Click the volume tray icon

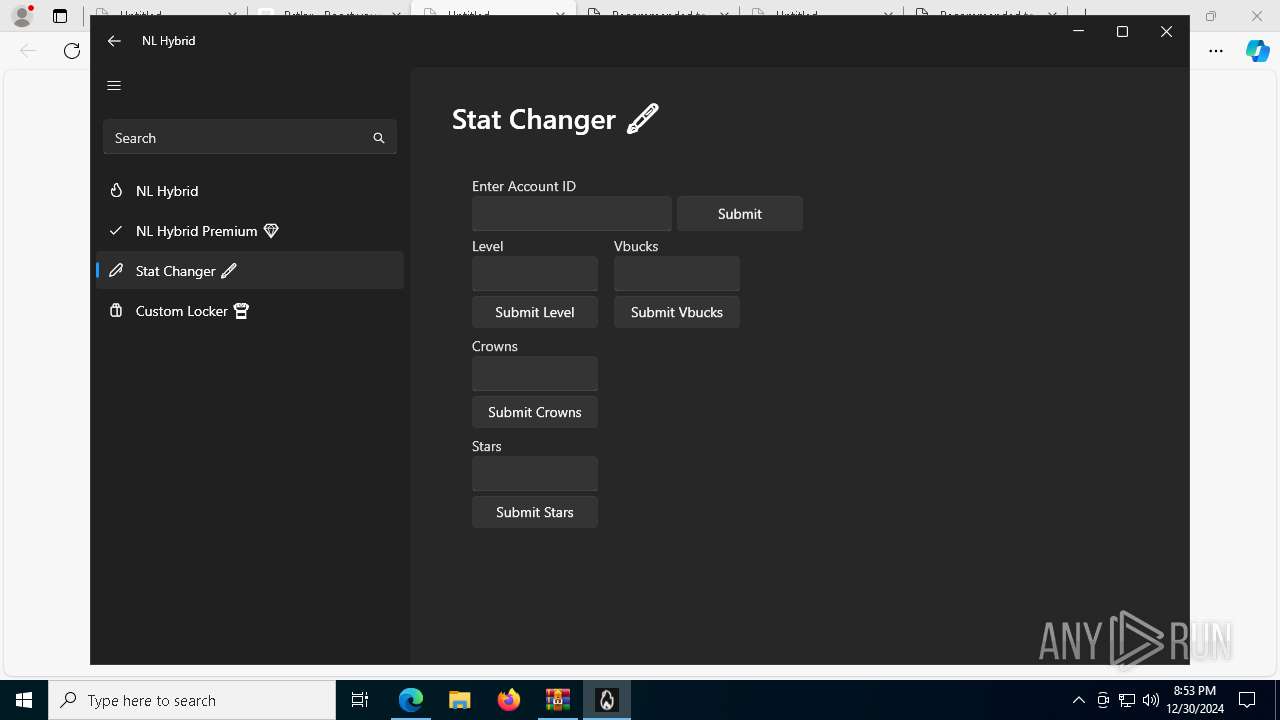tap(1150, 700)
